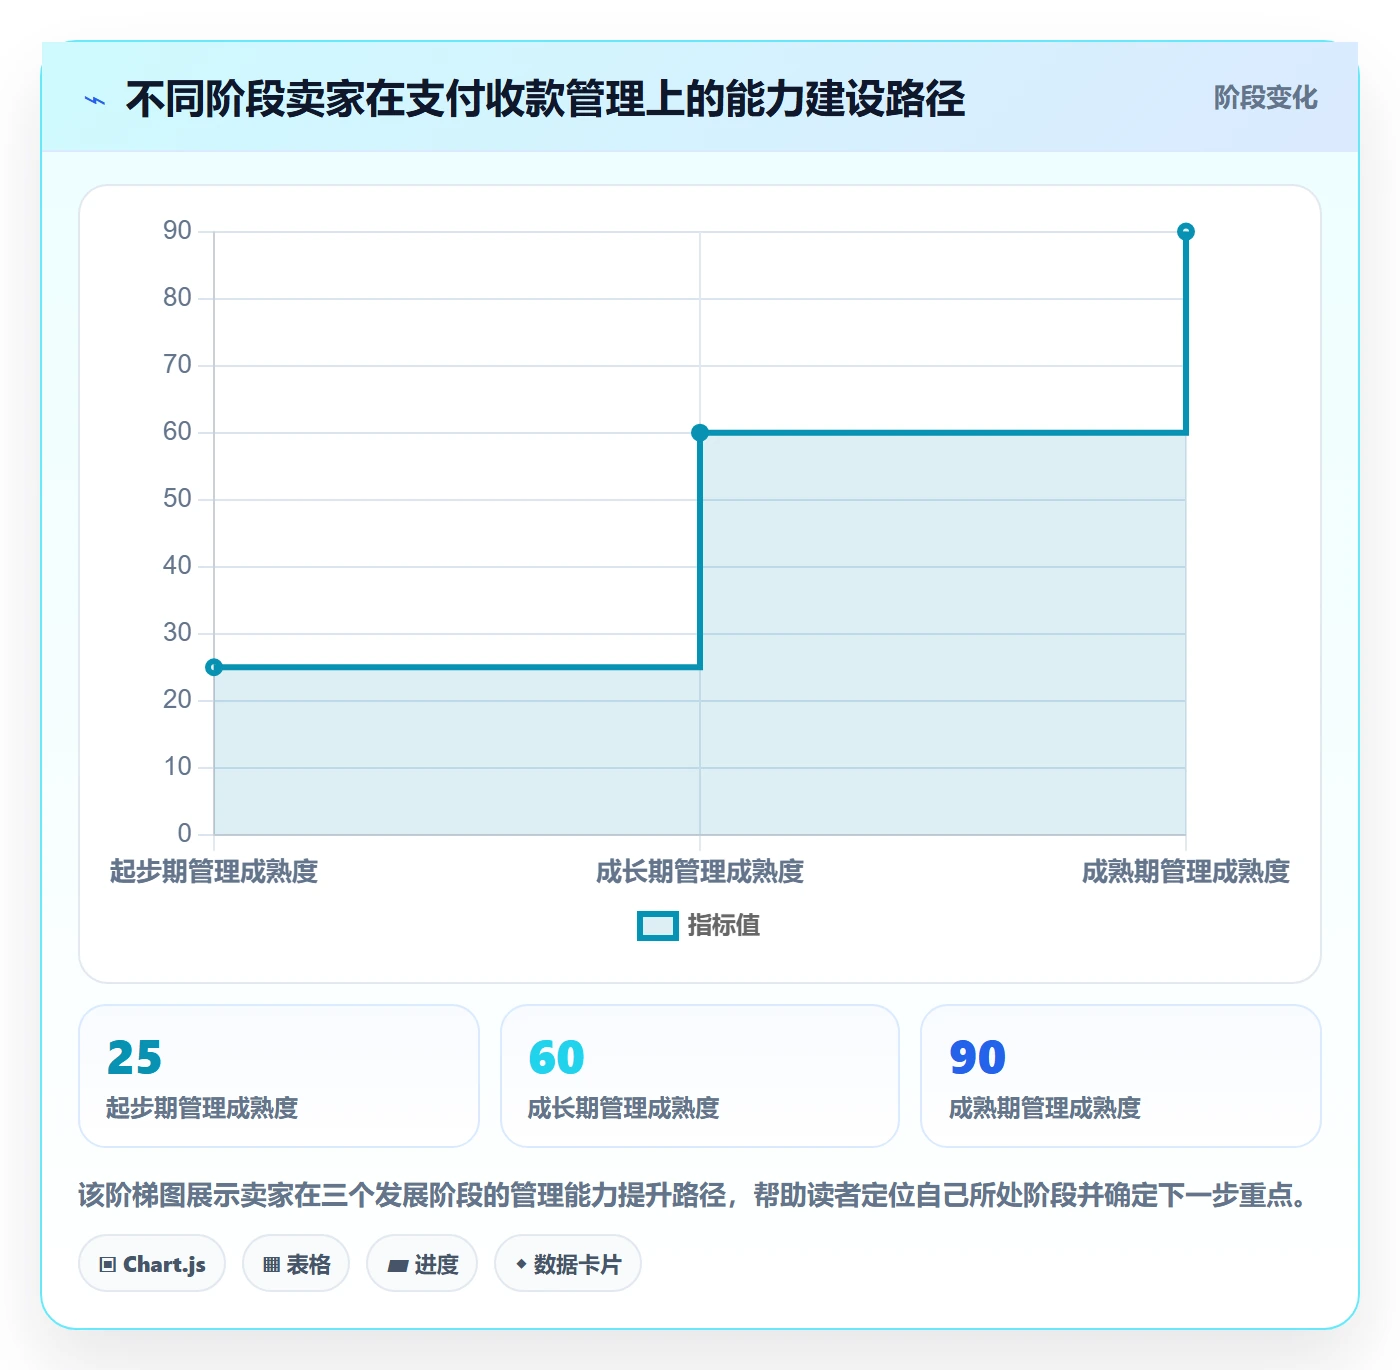
Task: Click the y-axis tick label 0
Action: click(184, 834)
